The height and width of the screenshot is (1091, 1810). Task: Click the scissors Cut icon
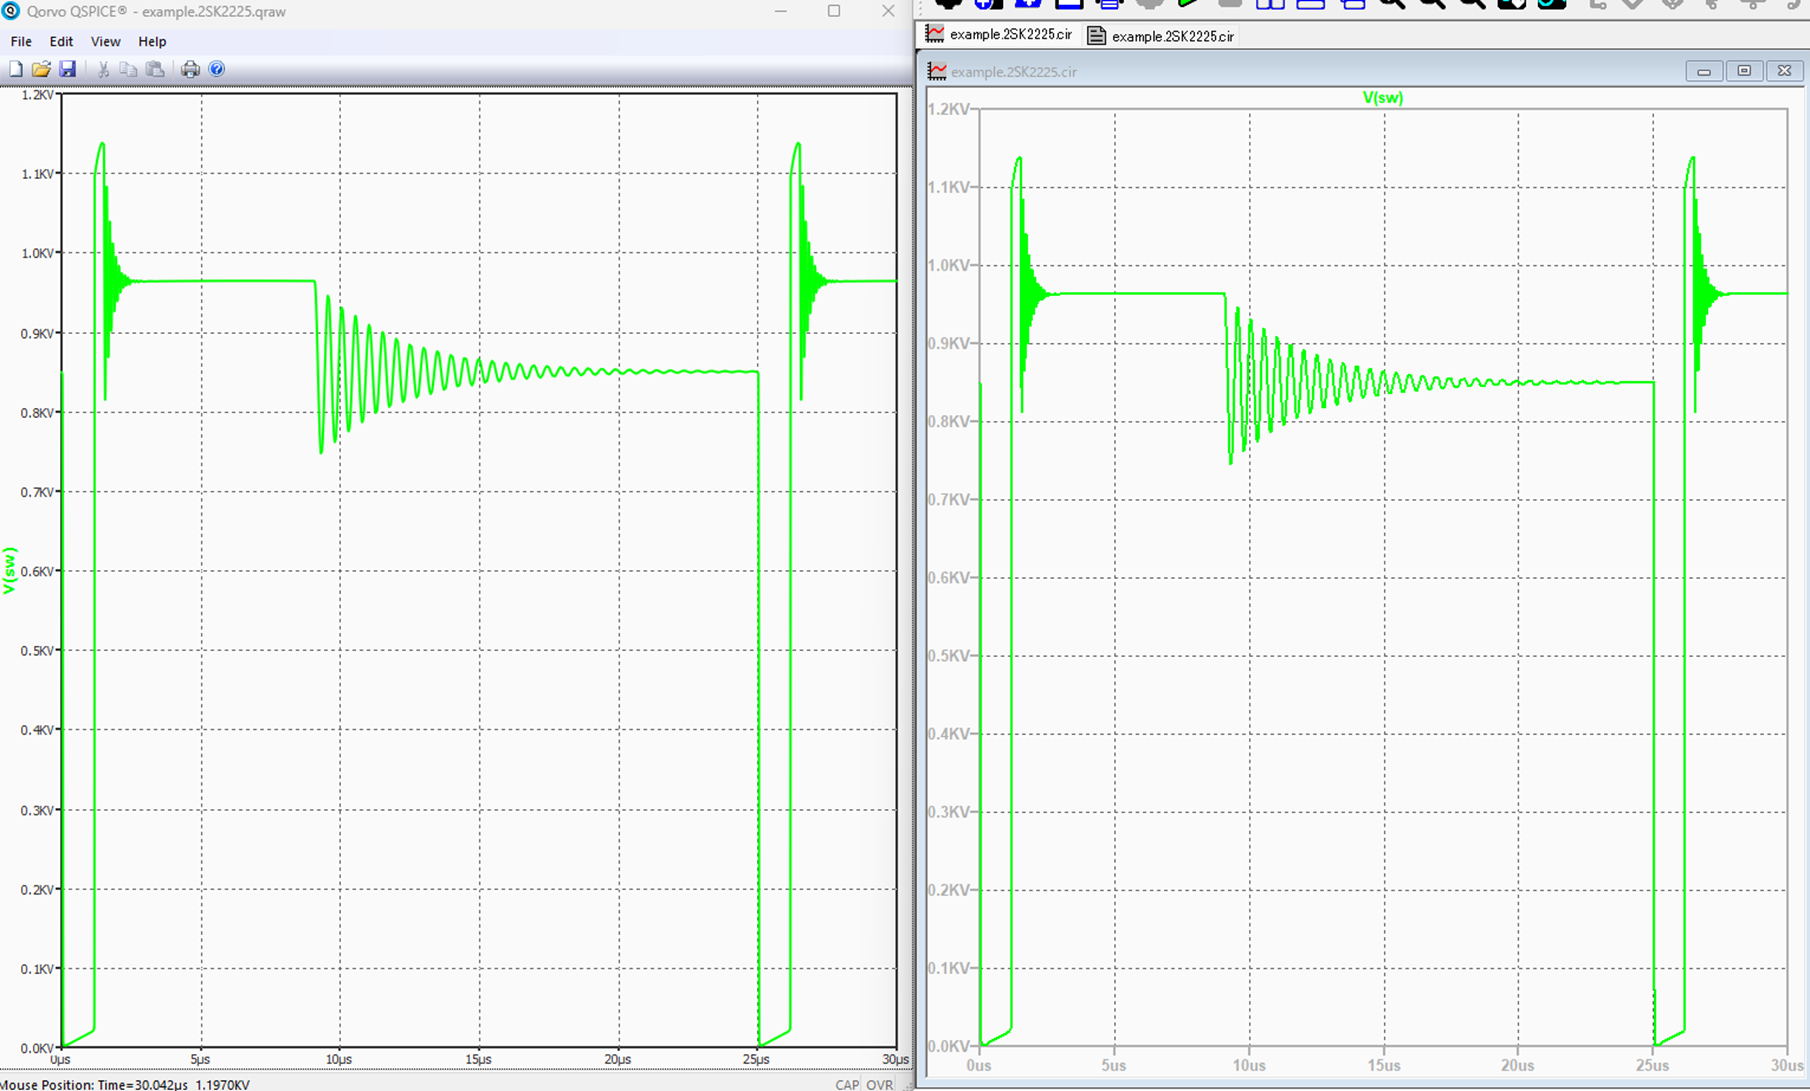(x=103, y=69)
